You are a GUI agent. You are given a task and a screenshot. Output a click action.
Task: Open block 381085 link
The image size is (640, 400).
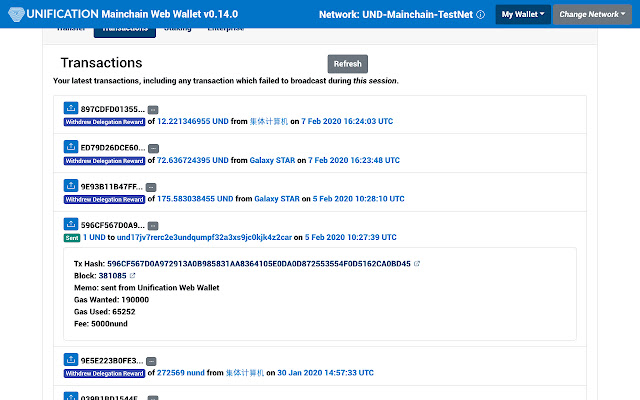tap(112, 276)
